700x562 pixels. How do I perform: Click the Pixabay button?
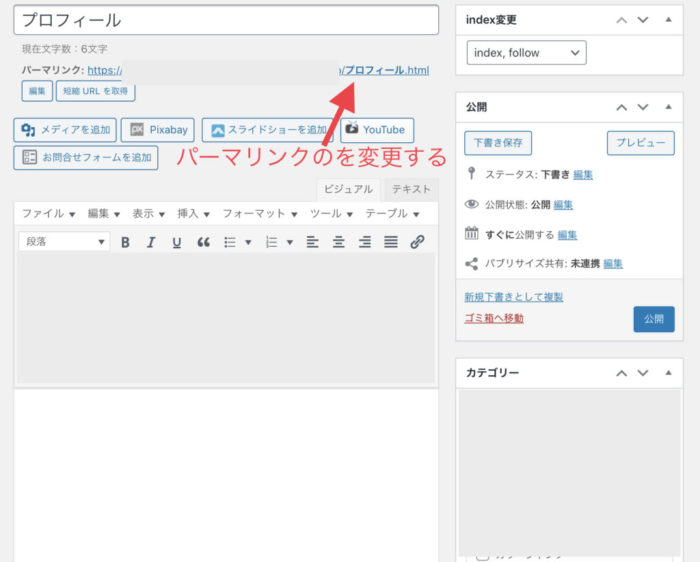point(158,130)
